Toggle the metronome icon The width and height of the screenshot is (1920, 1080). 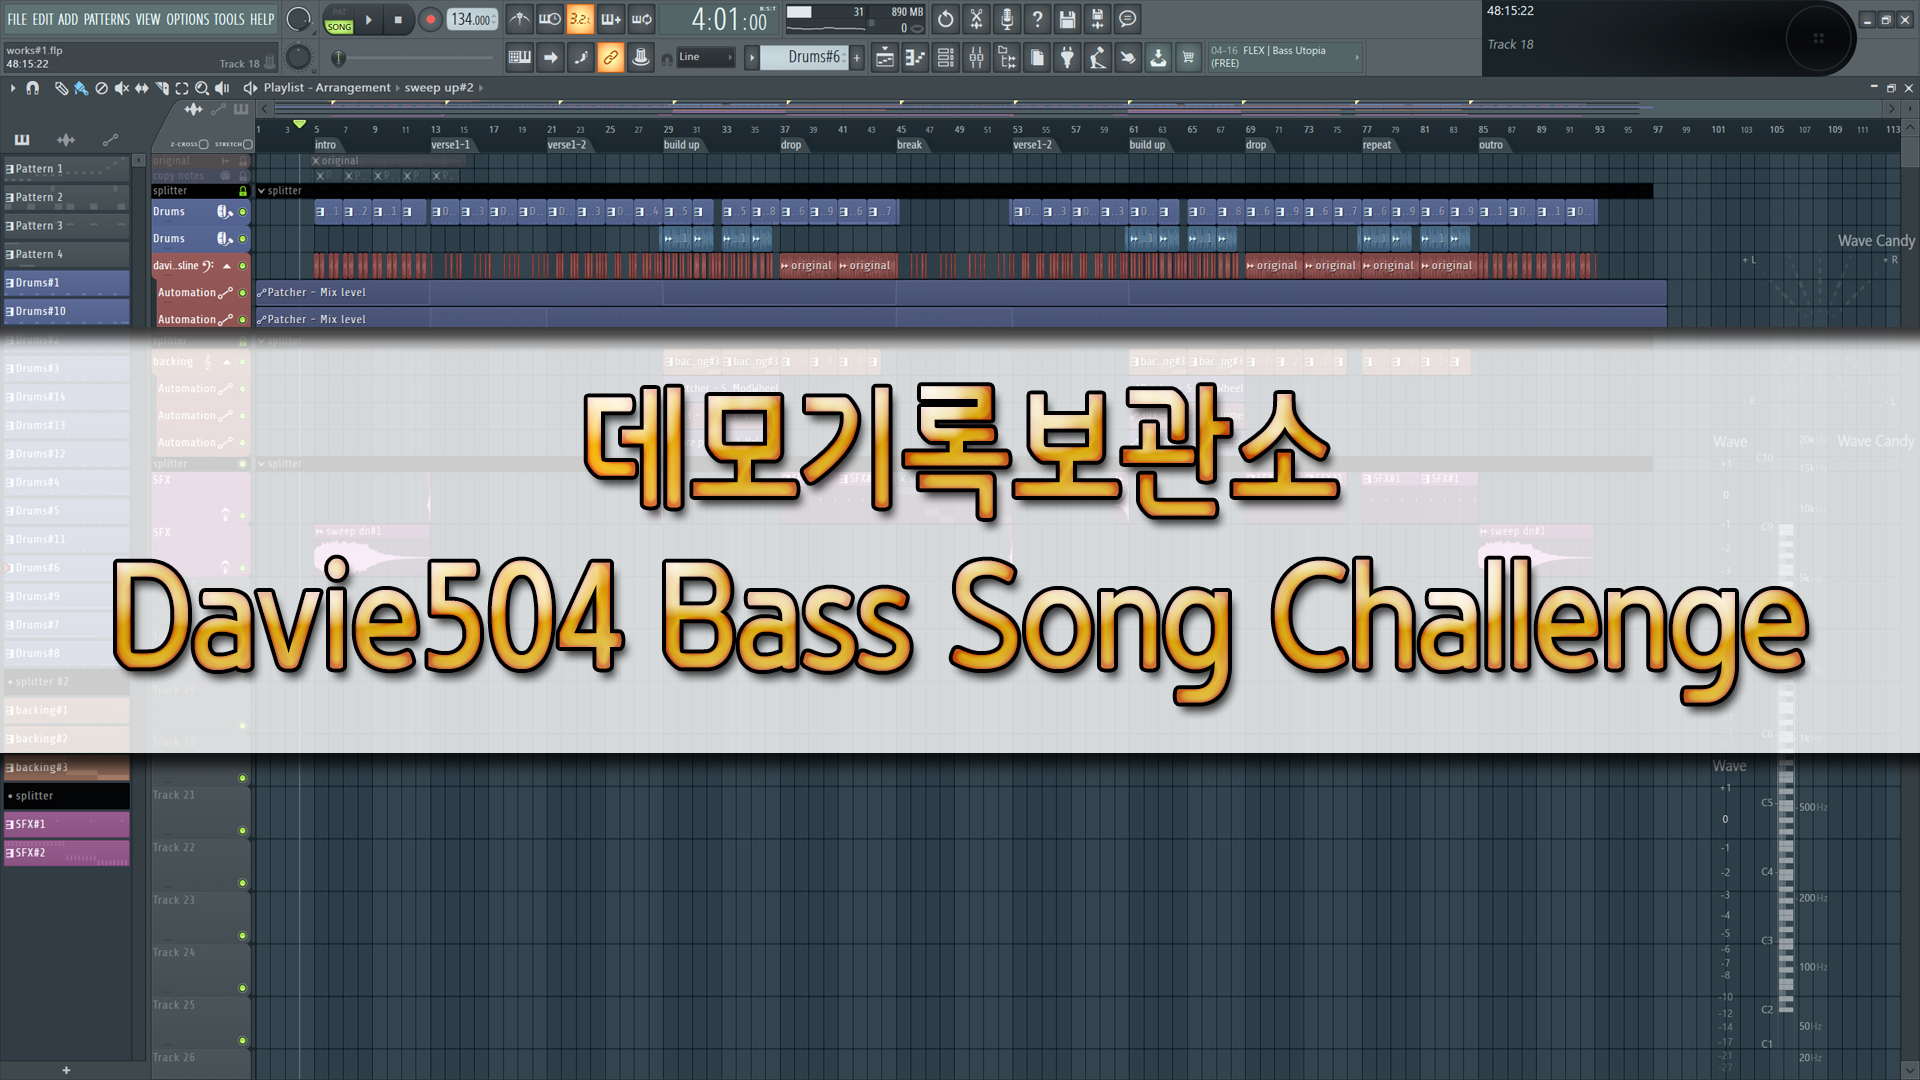519,19
